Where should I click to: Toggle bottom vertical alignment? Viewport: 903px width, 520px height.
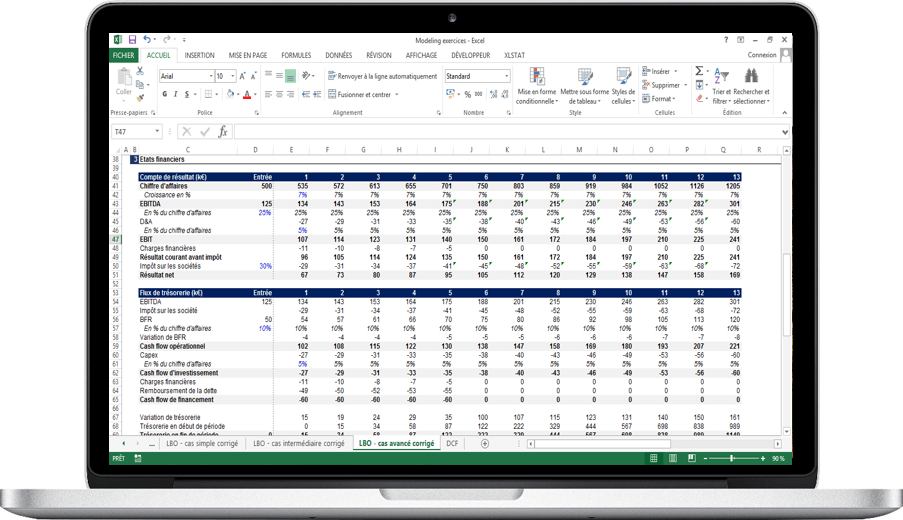coord(290,76)
